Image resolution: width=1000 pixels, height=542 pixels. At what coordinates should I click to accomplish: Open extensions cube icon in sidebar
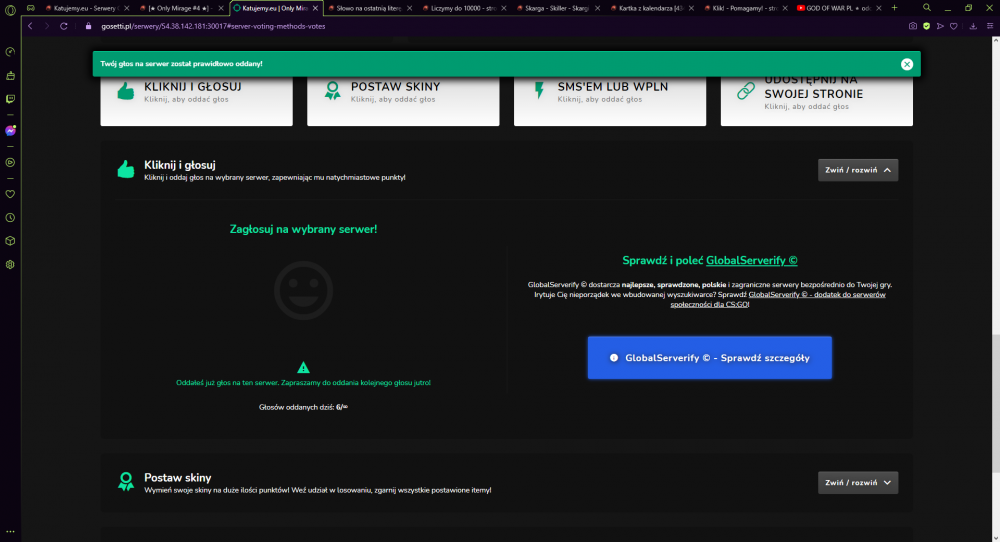pos(10,241)
